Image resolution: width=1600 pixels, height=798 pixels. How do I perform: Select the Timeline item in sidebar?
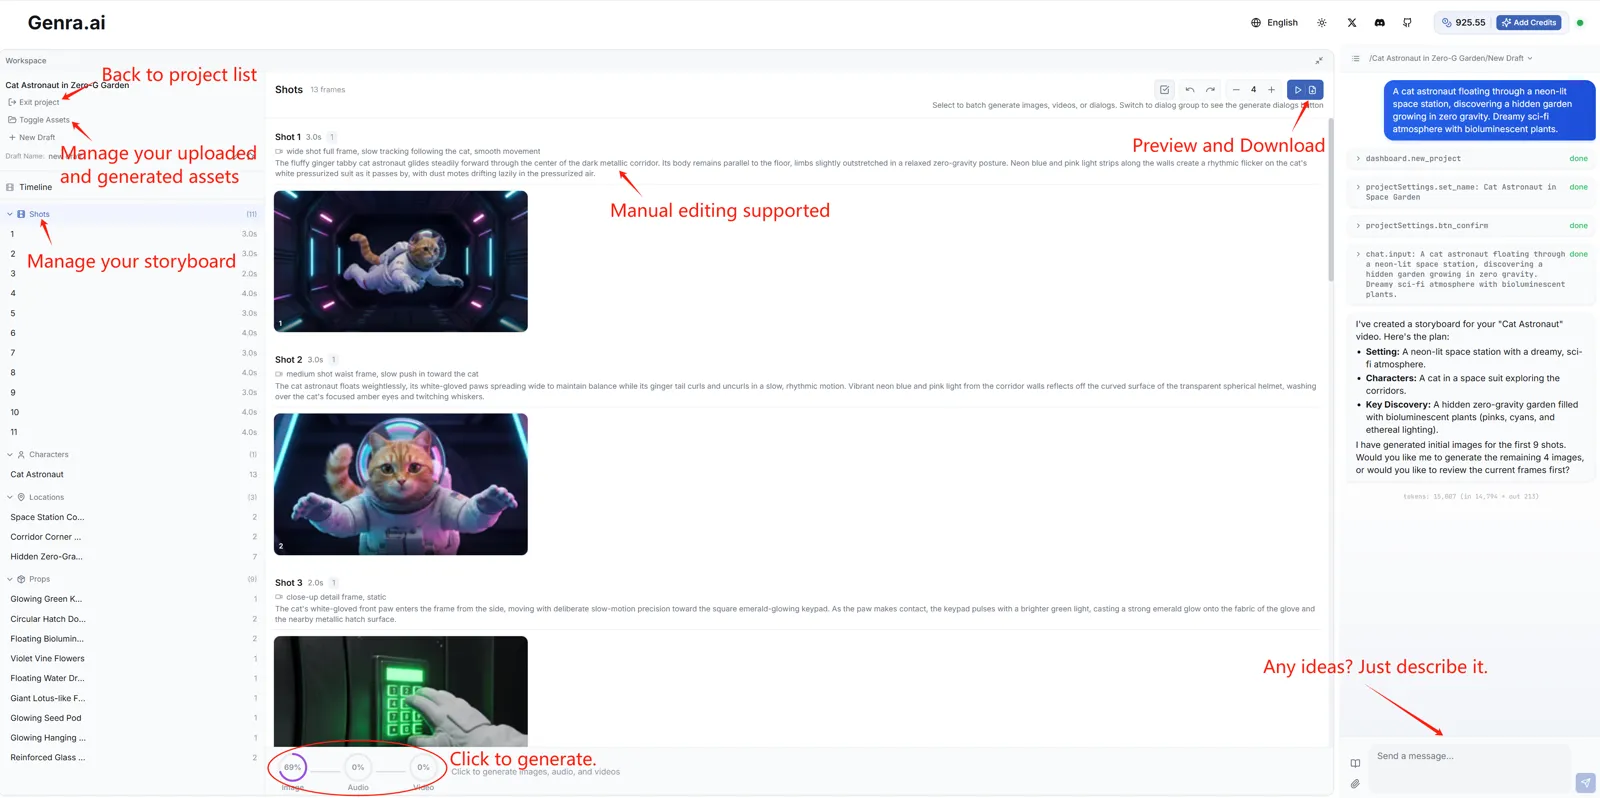(x=35, y=187)
